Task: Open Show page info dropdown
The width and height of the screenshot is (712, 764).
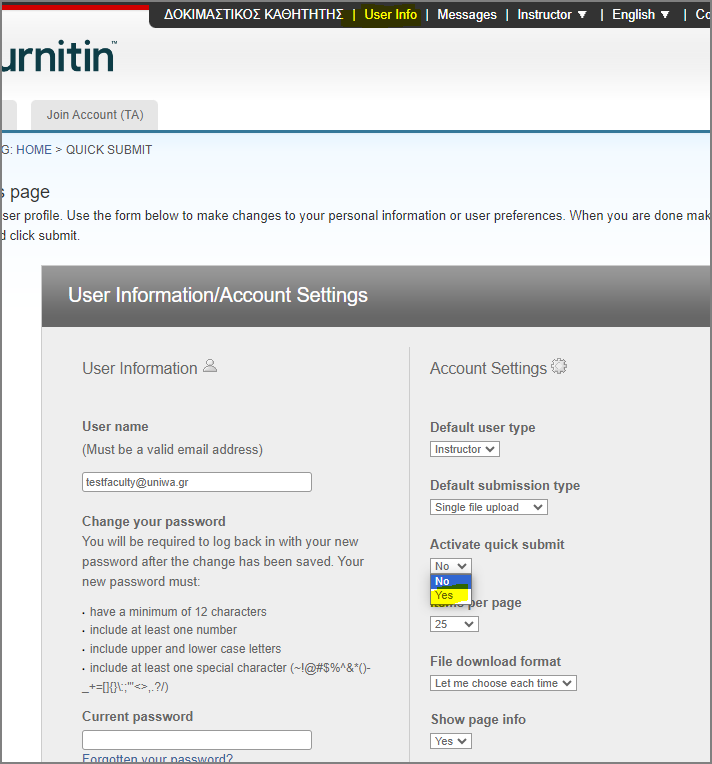Action: click(x=451, y=741)
